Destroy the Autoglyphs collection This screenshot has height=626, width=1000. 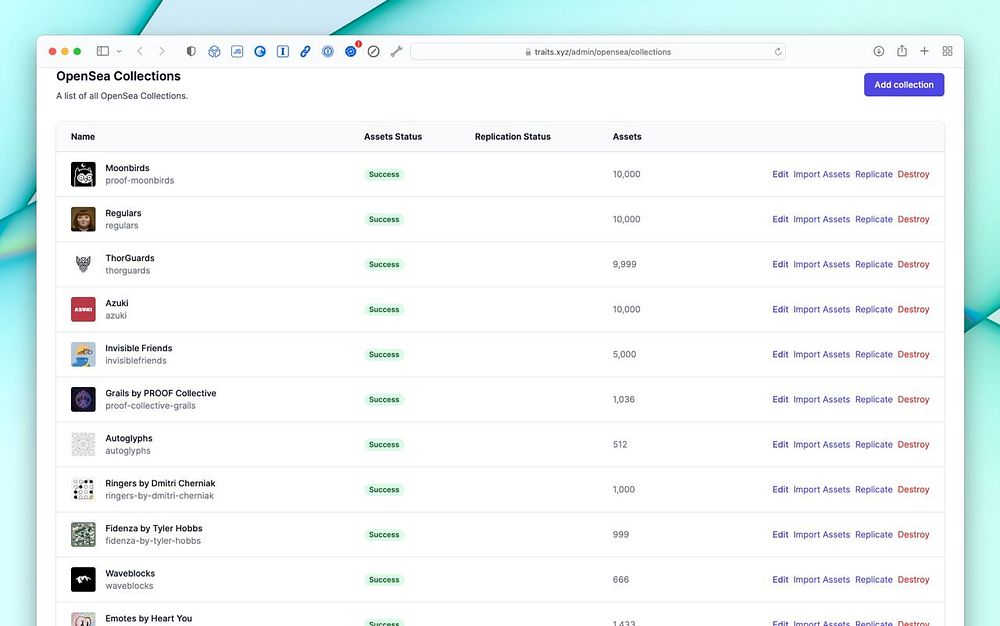tap(913, 444)
